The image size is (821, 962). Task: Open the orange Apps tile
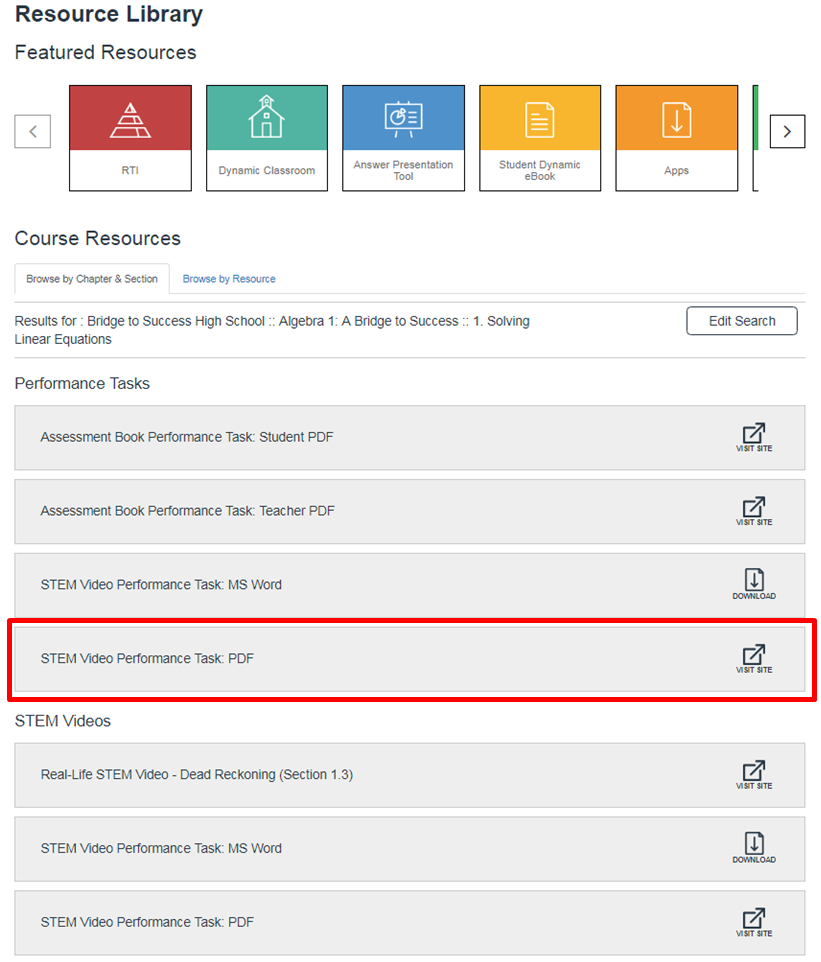tap(676, 137)
